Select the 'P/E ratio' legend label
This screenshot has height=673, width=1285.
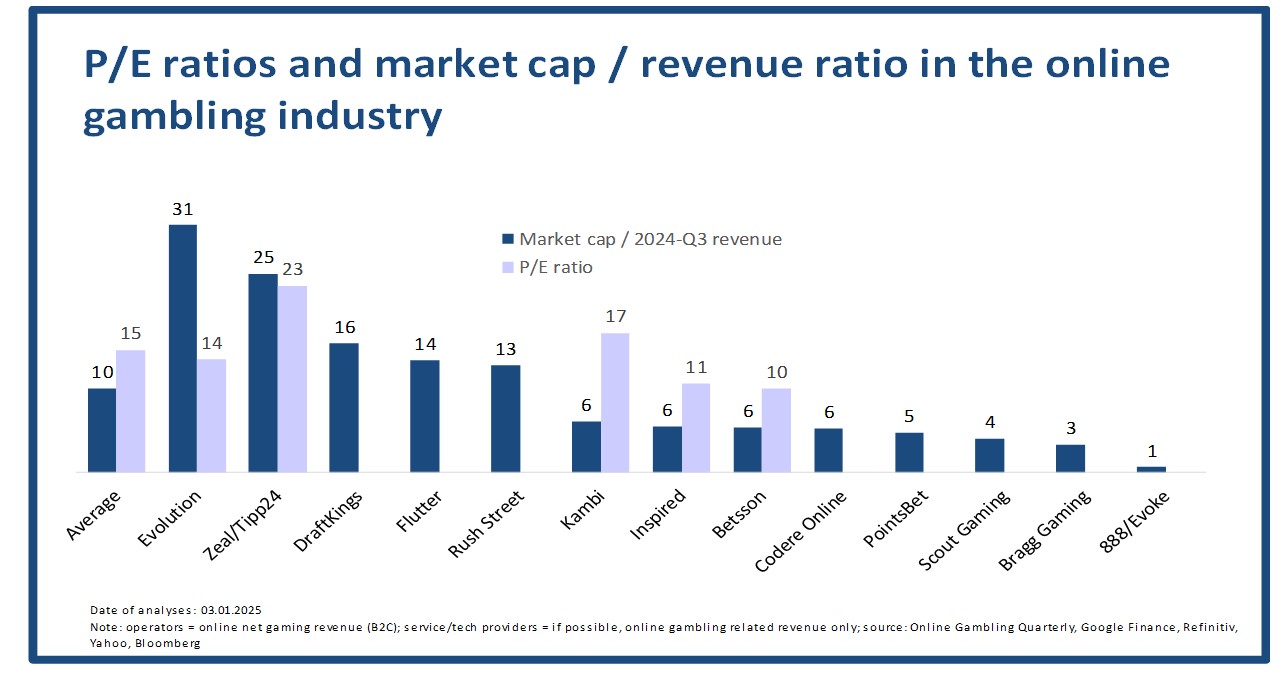click(x=556, y=268)
